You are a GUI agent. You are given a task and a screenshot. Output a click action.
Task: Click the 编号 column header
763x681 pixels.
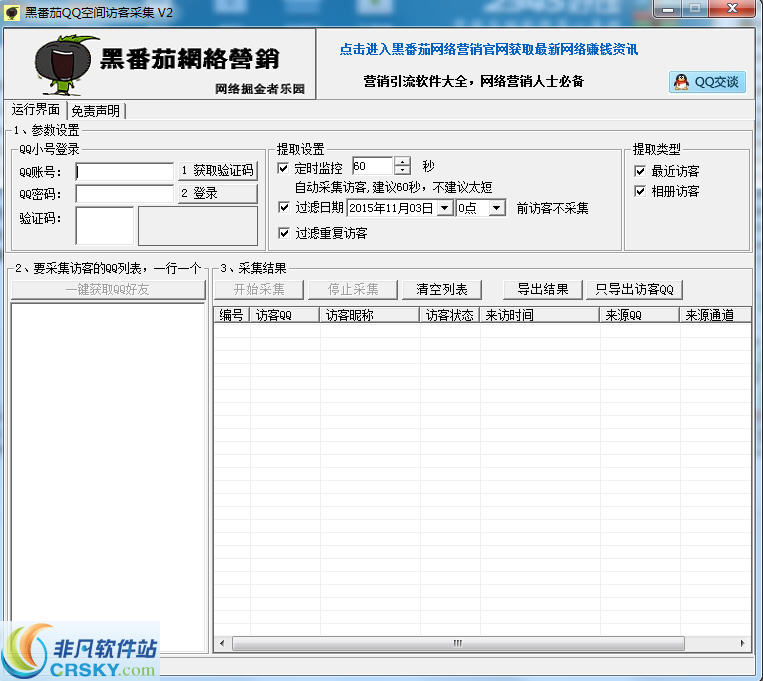[232, 315]
